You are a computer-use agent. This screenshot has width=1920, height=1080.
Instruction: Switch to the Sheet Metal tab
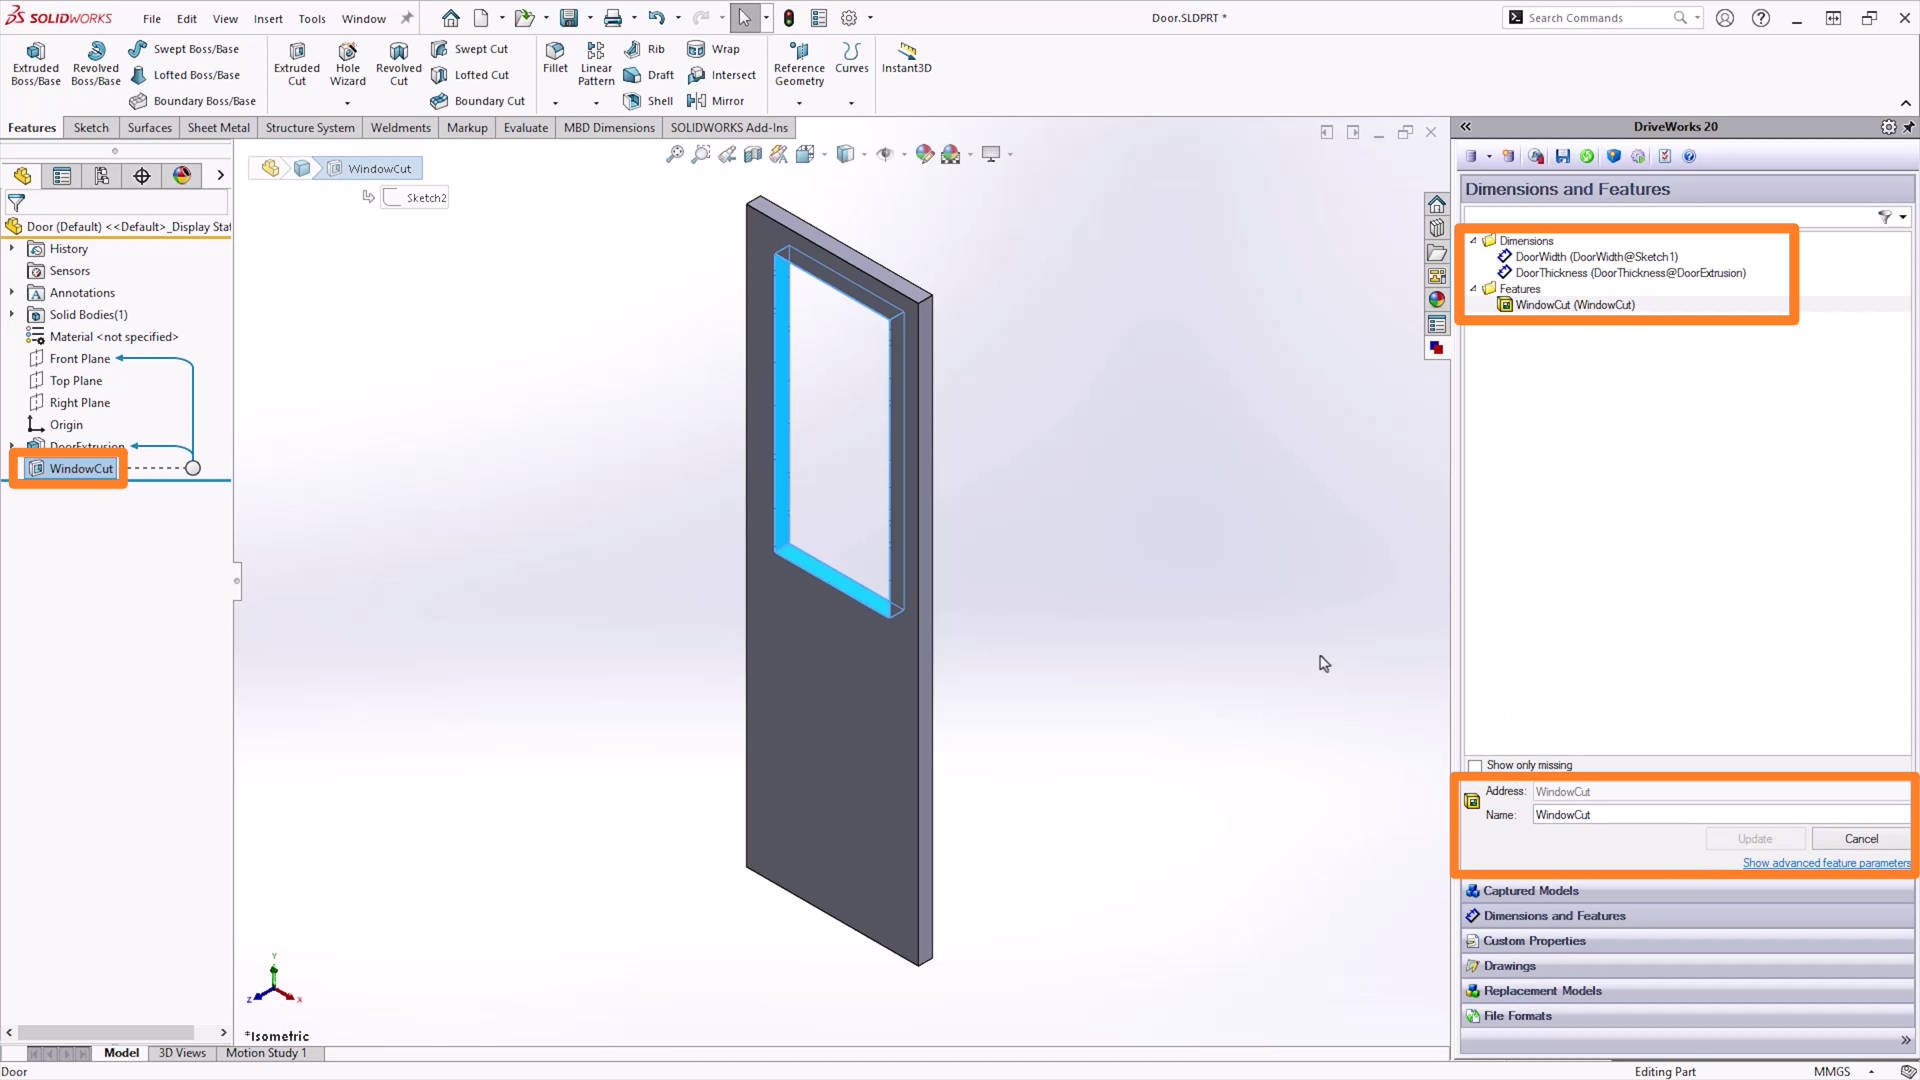[218, 128]
